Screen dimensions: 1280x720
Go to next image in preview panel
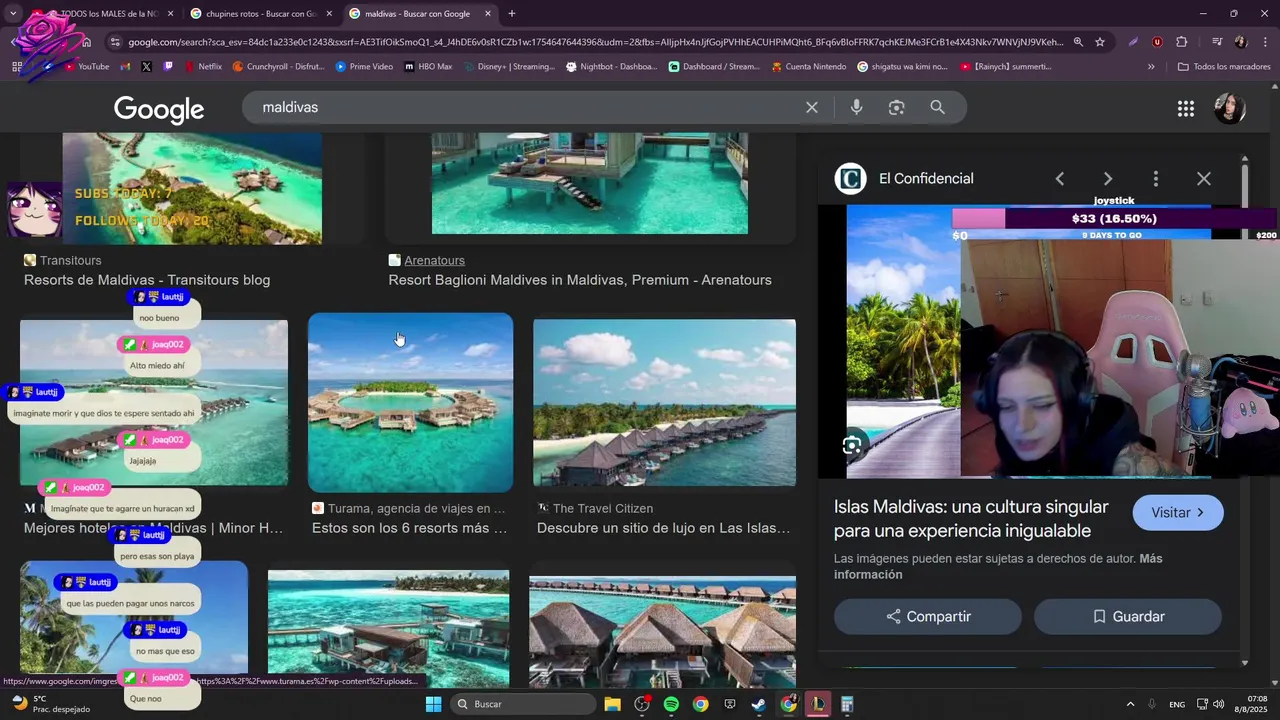pos(1108,179)
